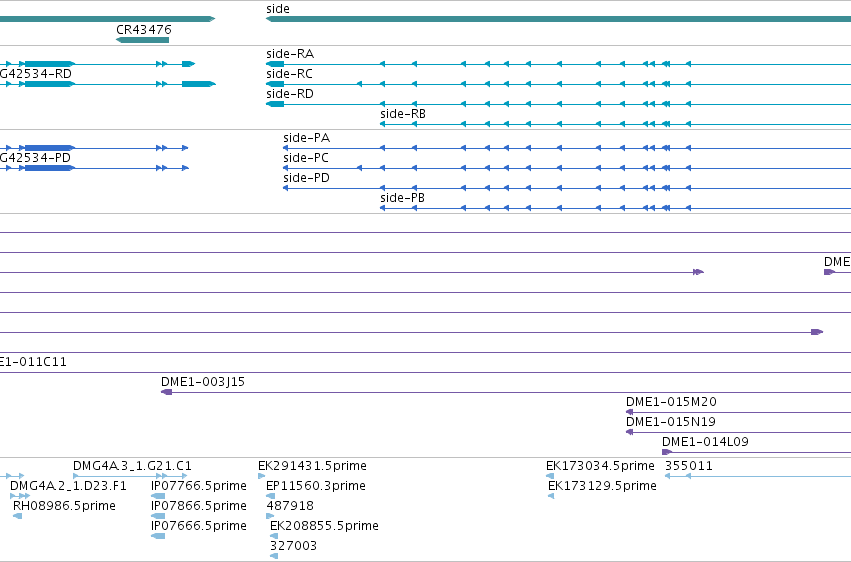Select the 327003 feature label
The height and width of the screenshot is (562, 851).
click(294, 546)
